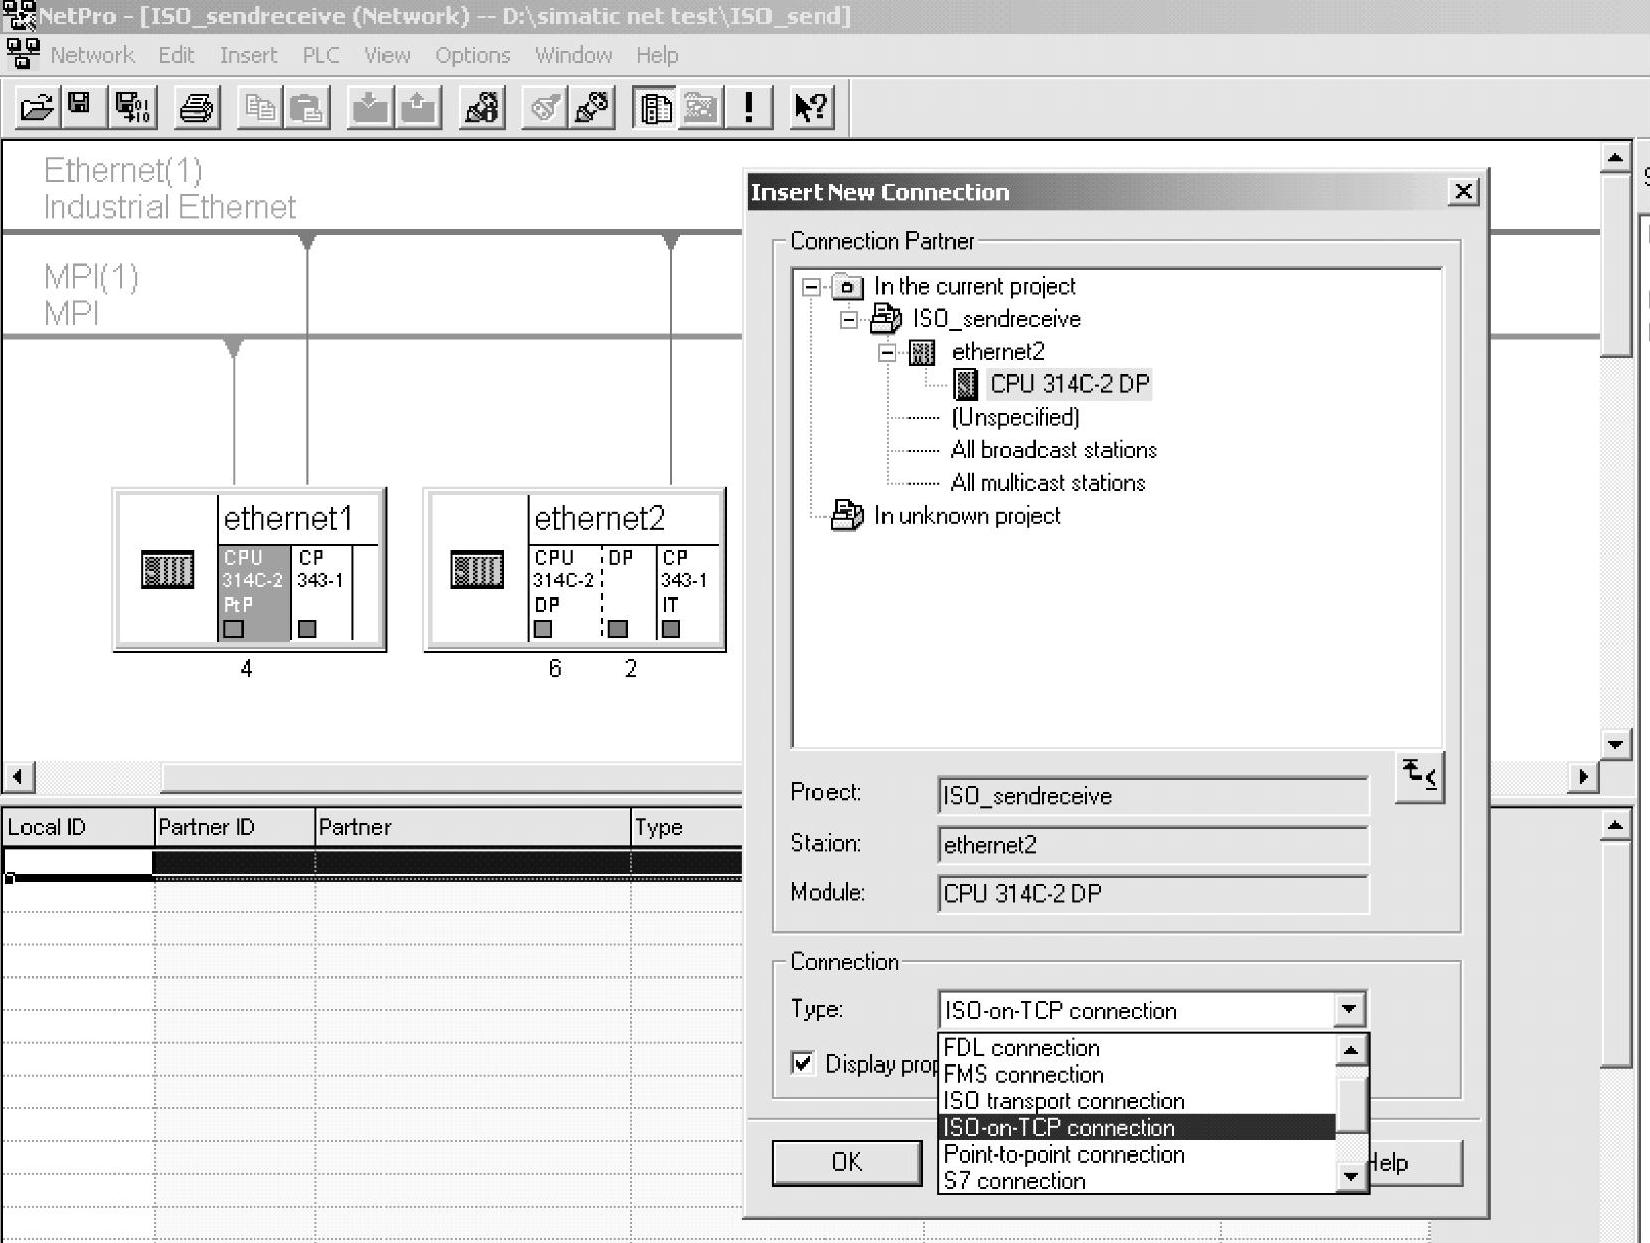Click the Open project toolbar icon
1650x1243 pixels.
coord(37,107)
